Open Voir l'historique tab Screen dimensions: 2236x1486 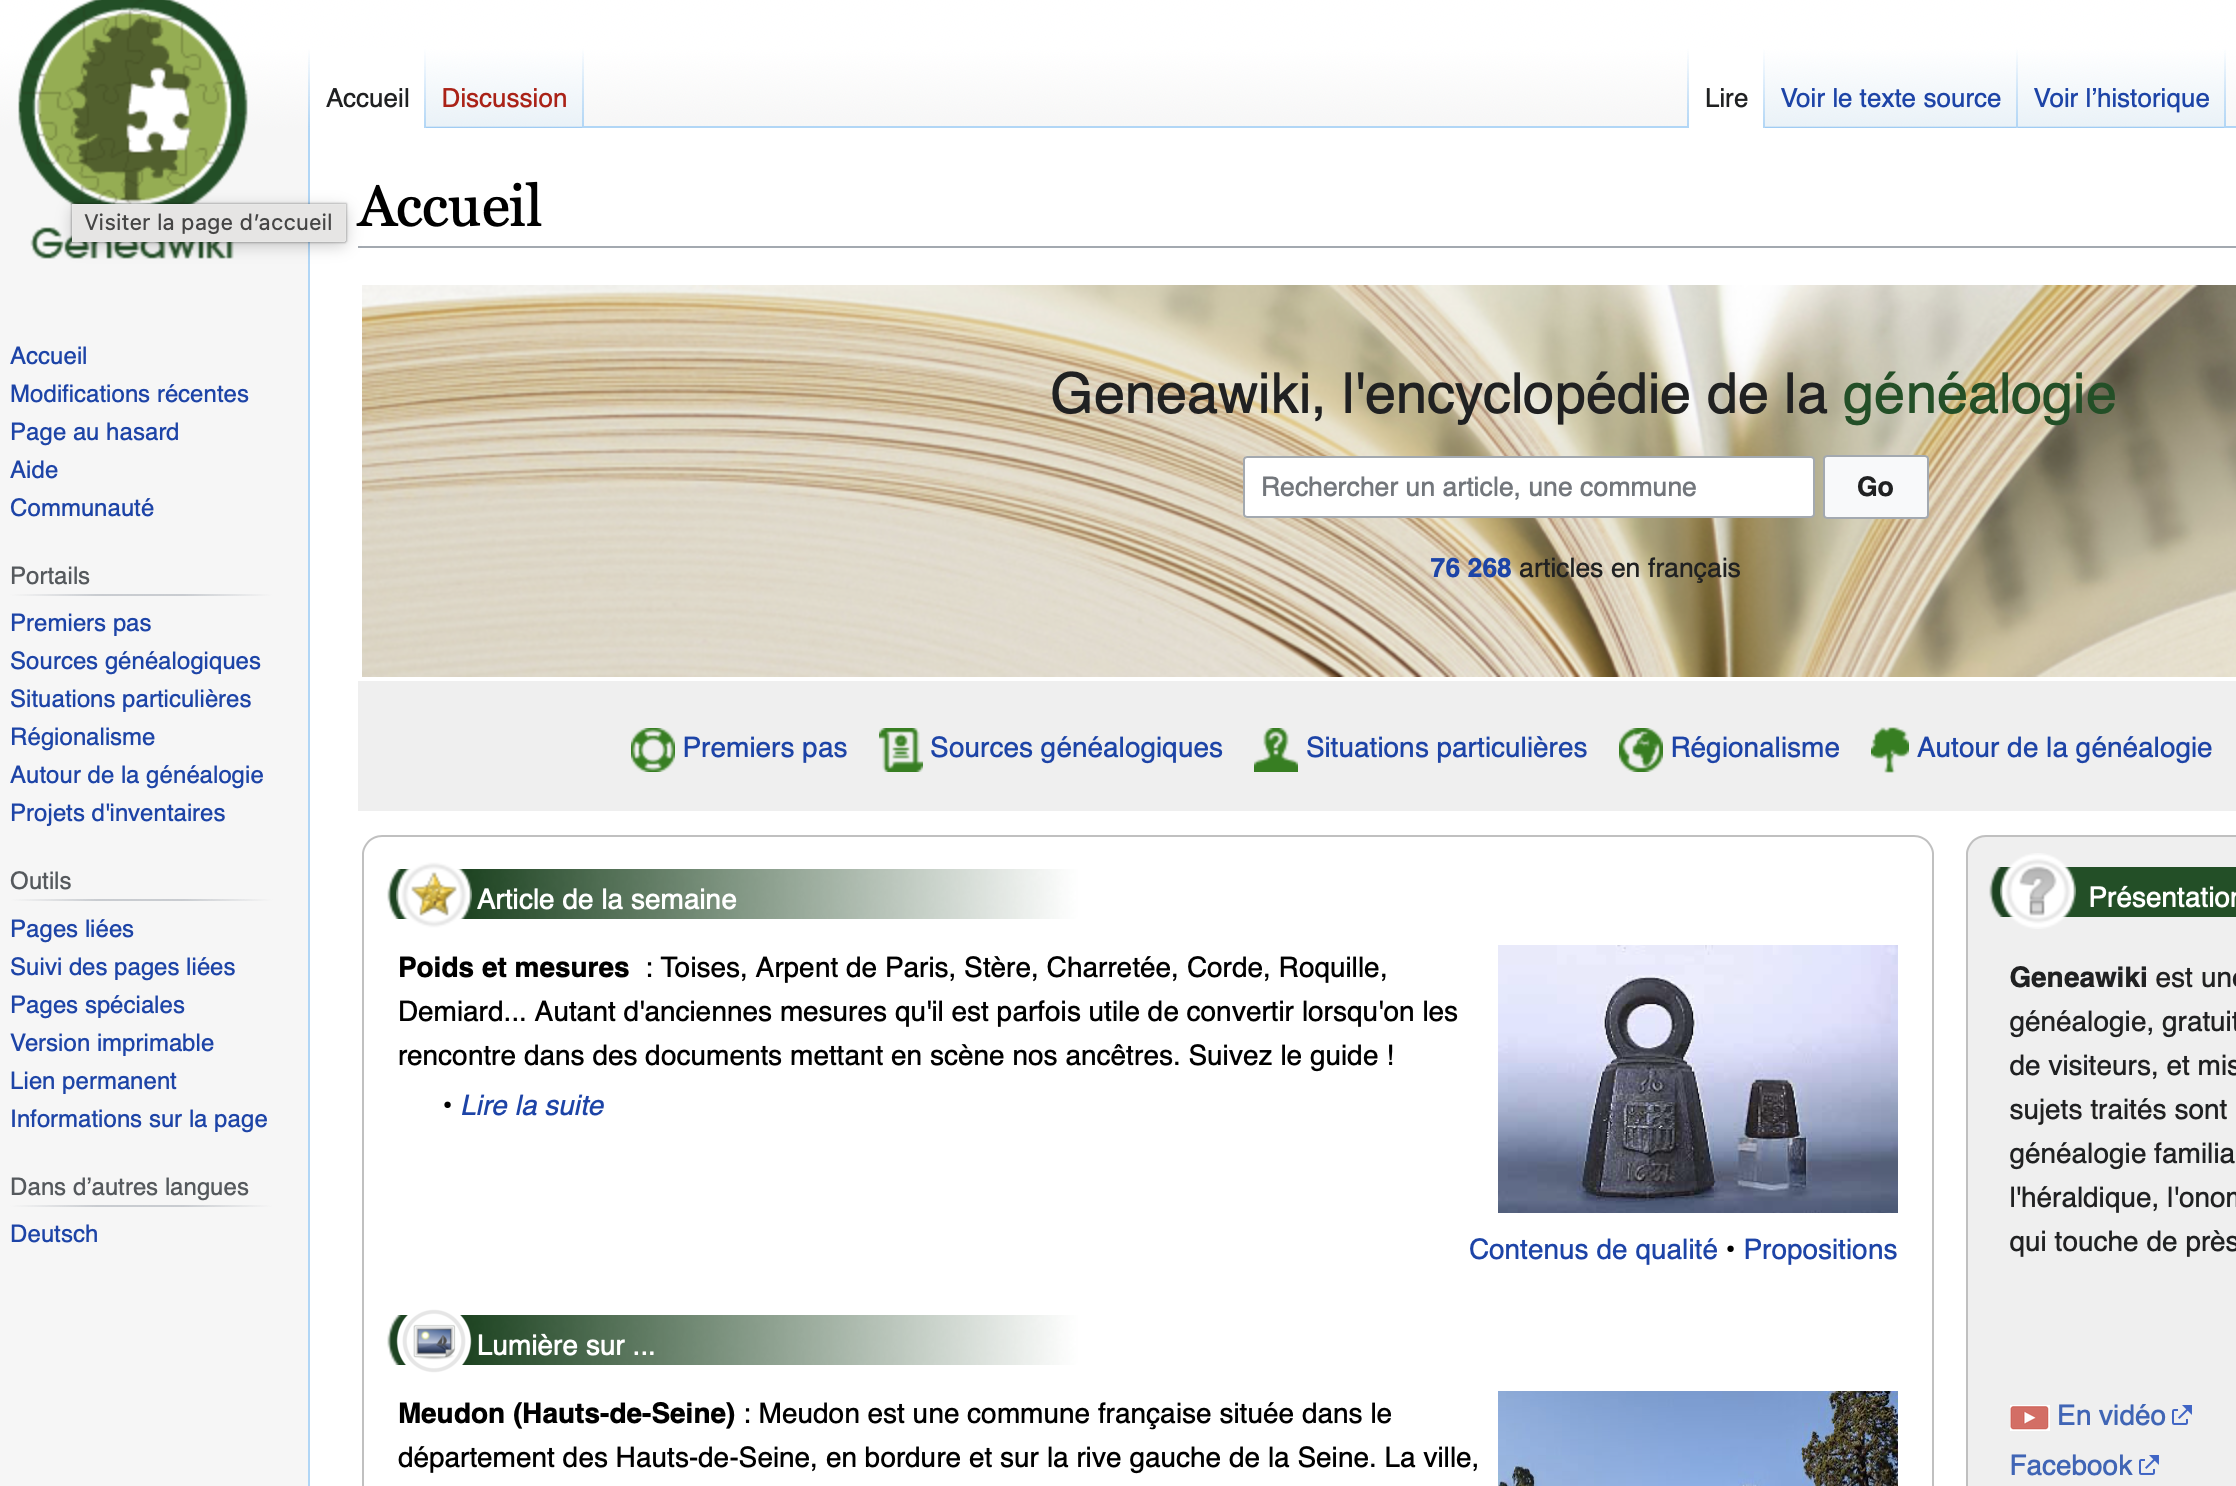click(x=2121, y=98)
